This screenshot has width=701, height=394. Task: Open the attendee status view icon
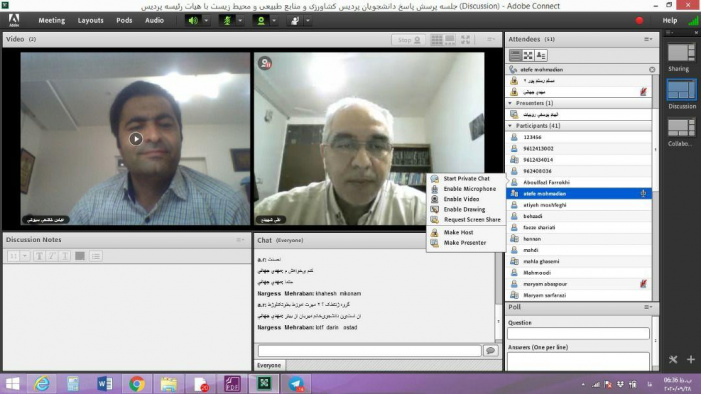click(541, 55)
